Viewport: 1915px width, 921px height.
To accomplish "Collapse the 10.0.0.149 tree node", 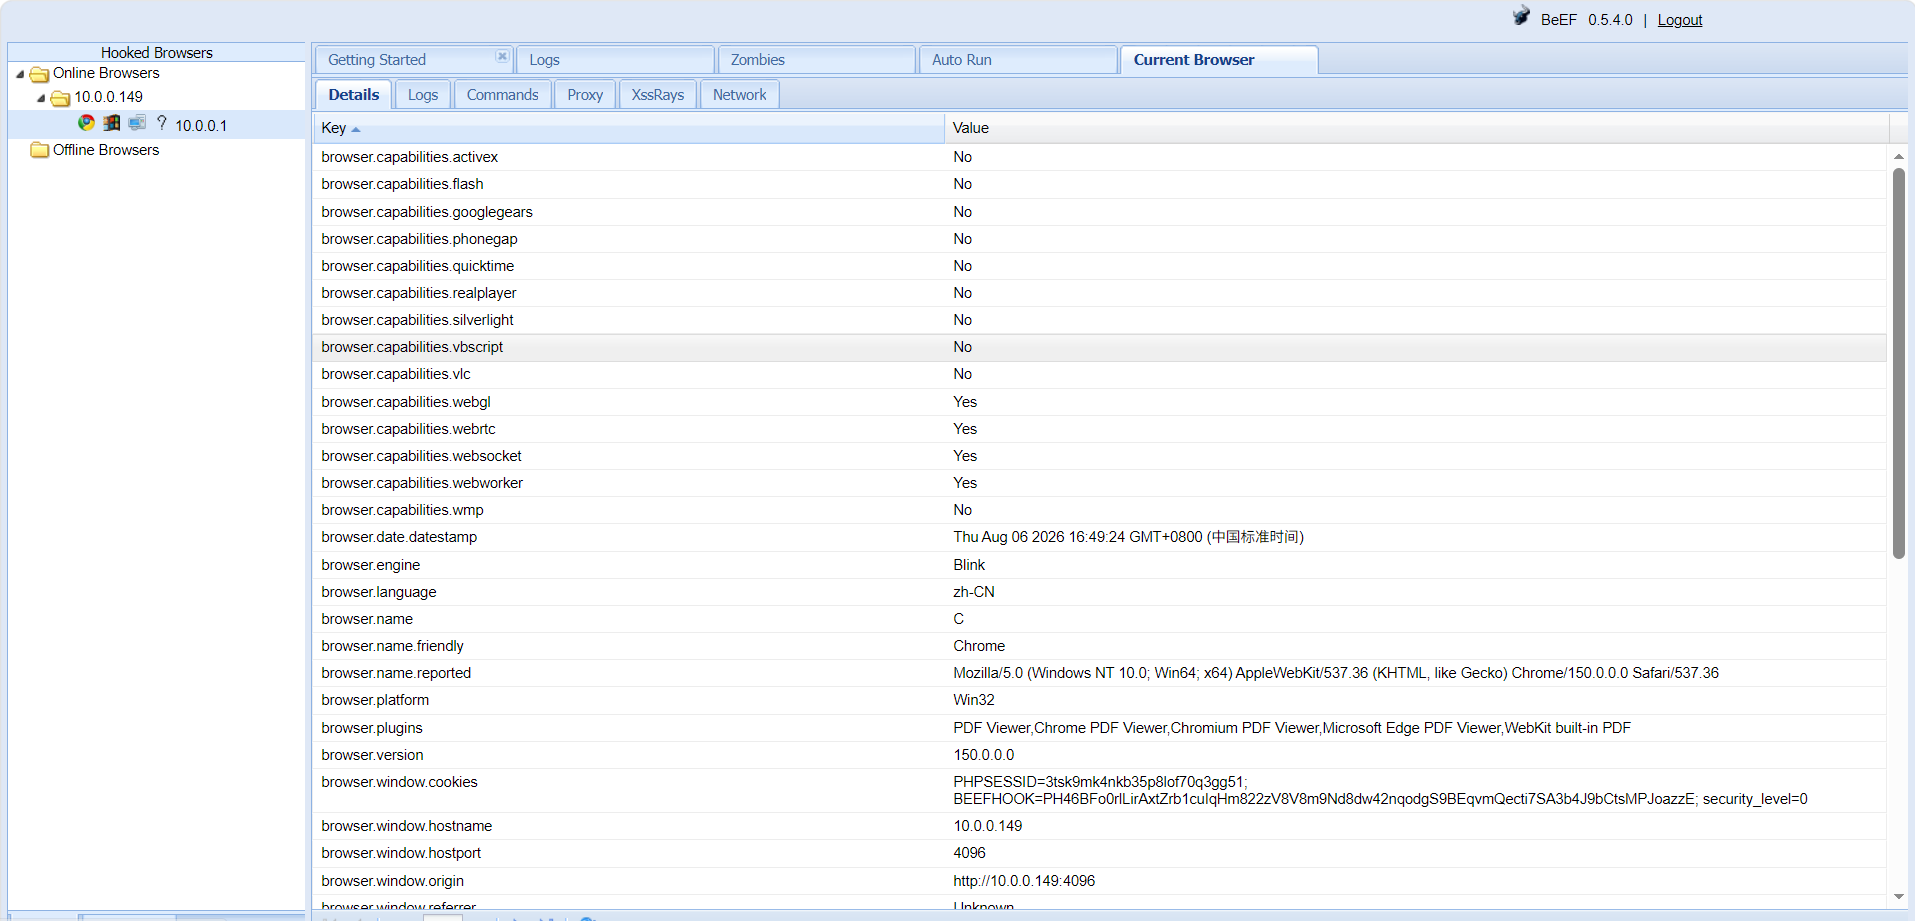I will point(41,98).
